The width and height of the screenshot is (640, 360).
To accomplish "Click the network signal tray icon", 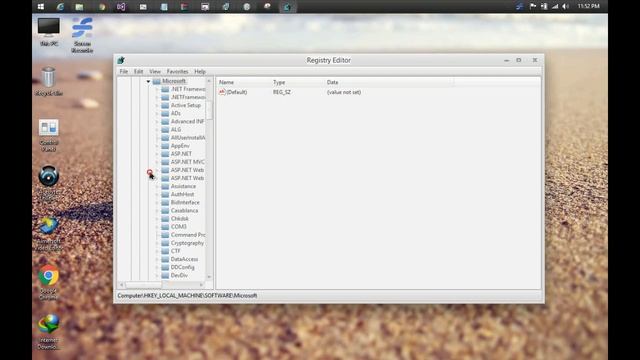I will [555, 7].
